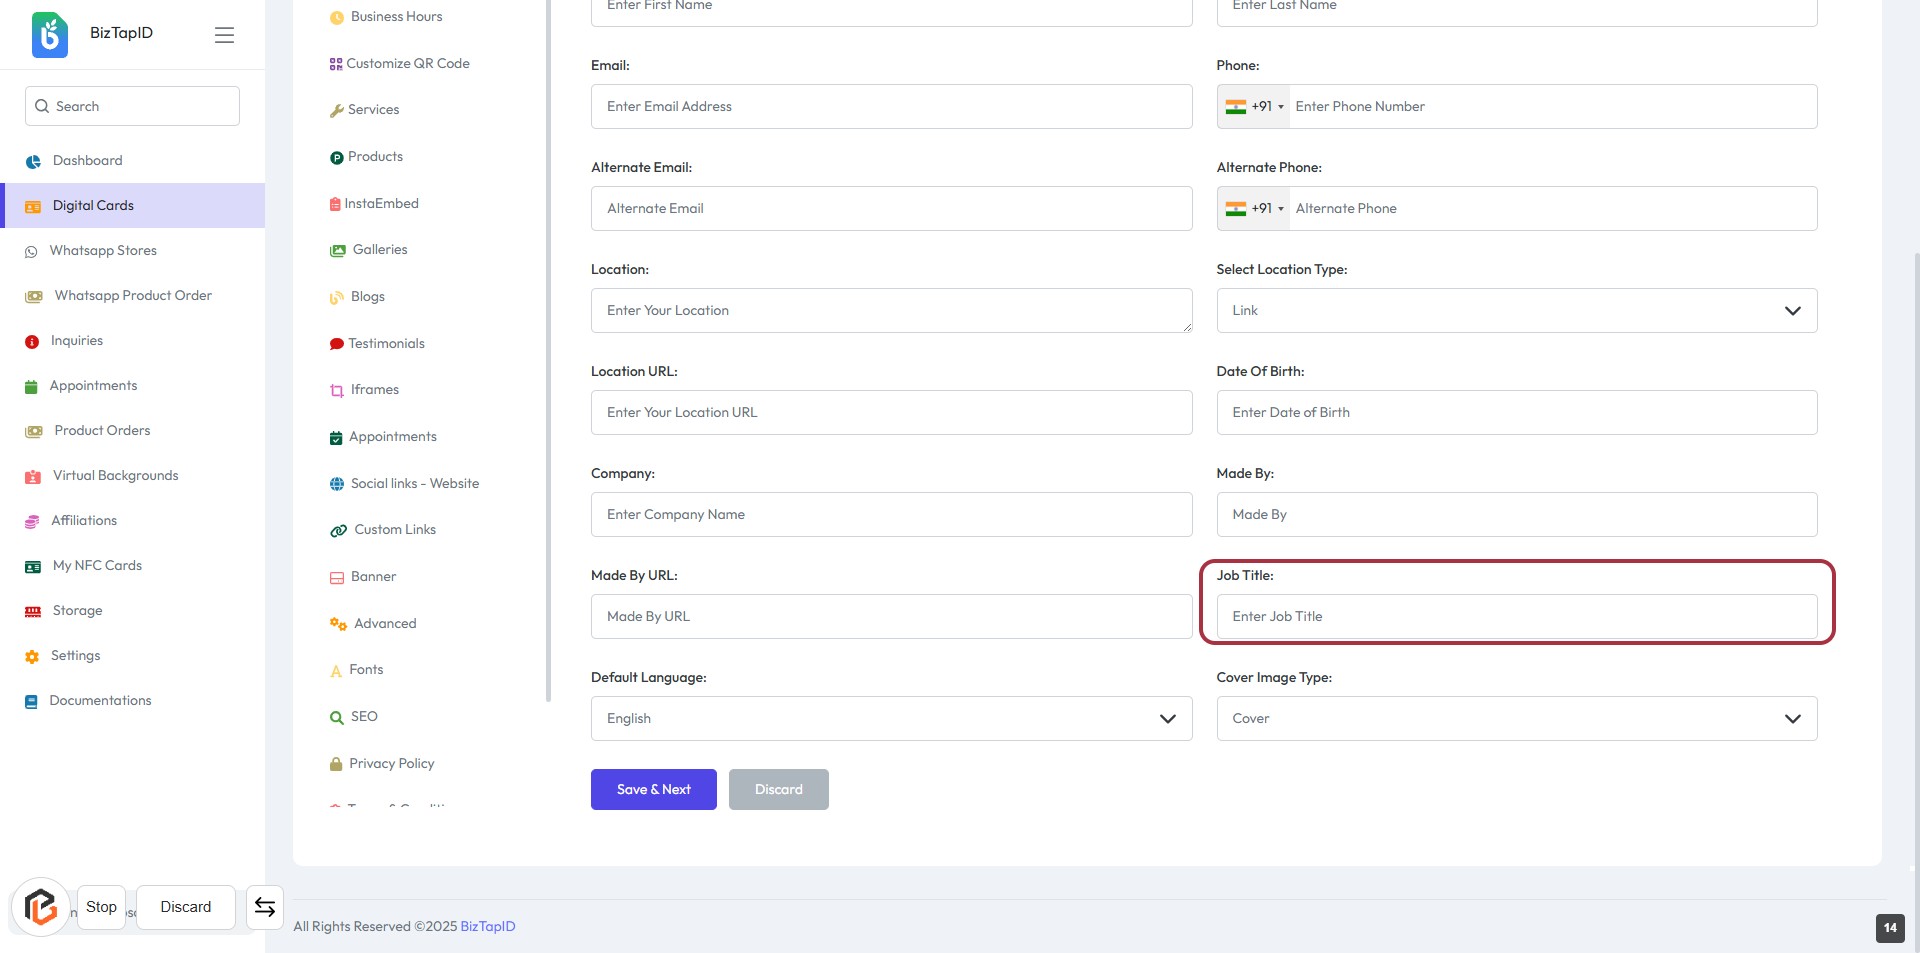Open the Default Language dropdown
This screenshot has height=953, width=1920.
(x=891, y=719)
